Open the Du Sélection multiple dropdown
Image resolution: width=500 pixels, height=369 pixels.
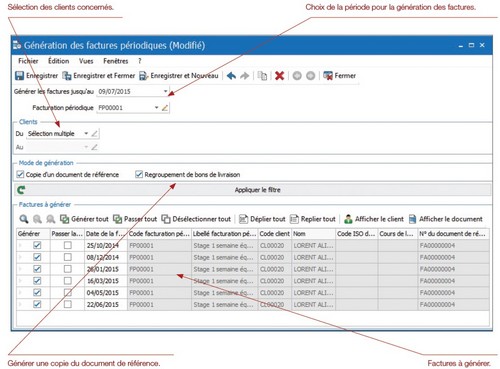(x=86, y=134)
